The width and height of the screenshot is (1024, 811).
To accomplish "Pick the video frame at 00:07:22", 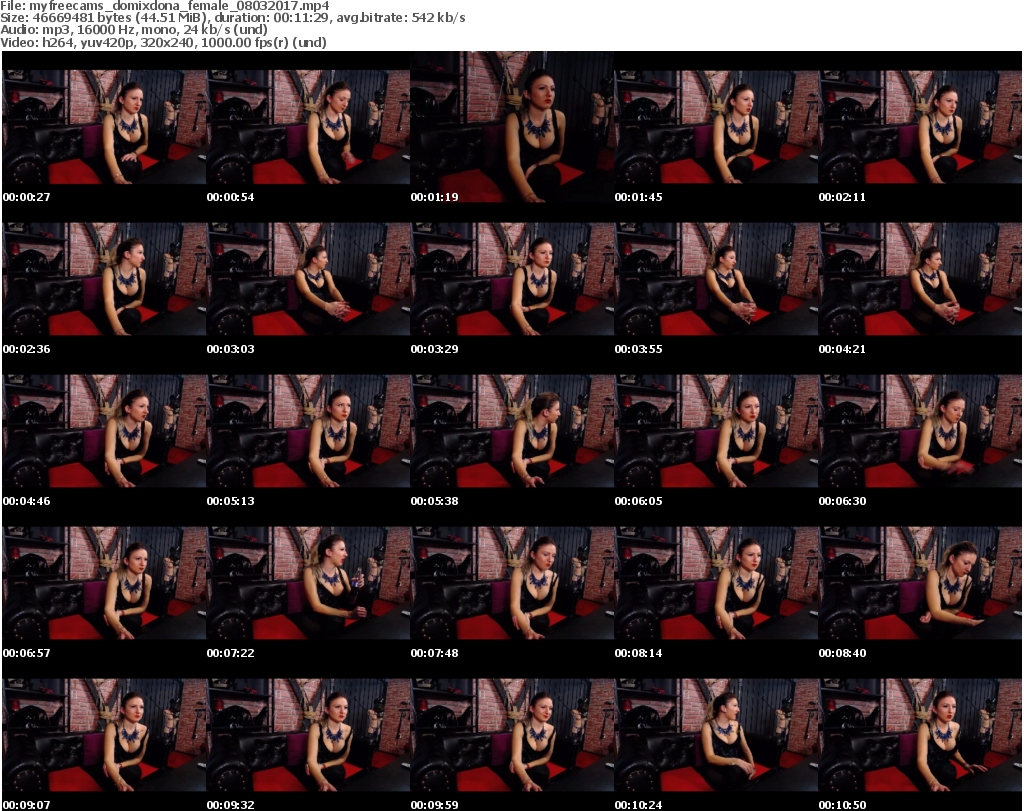I will (308, 584).
